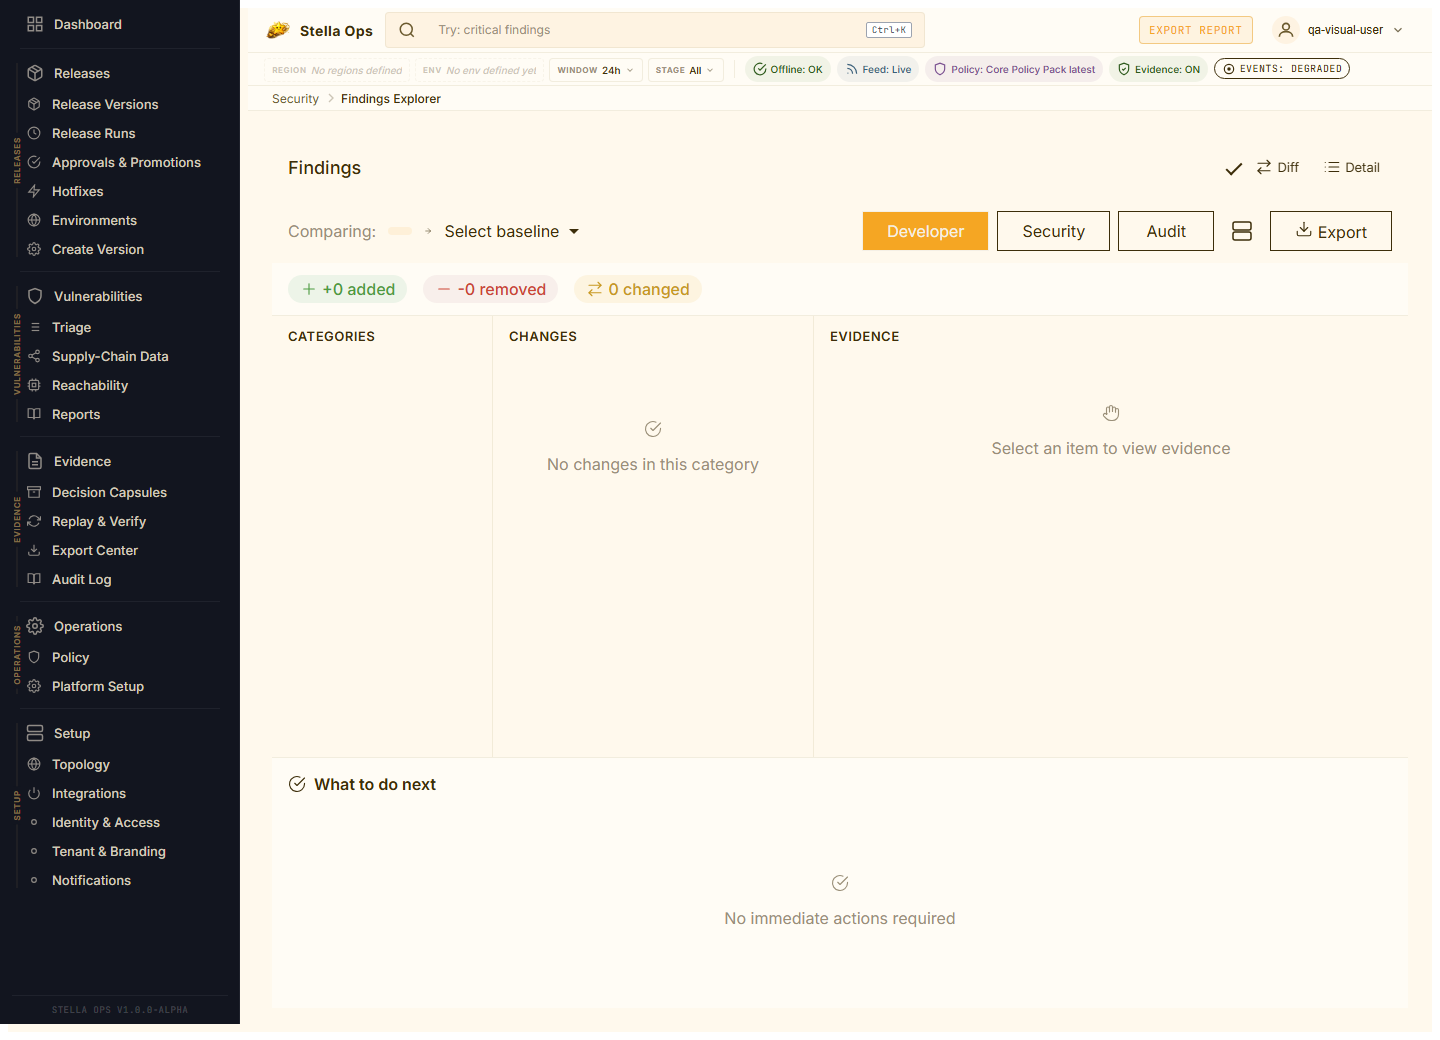Open the Window 24h dropdown
Viewport: 1440px width, 1040px height.
pos(595,70)
